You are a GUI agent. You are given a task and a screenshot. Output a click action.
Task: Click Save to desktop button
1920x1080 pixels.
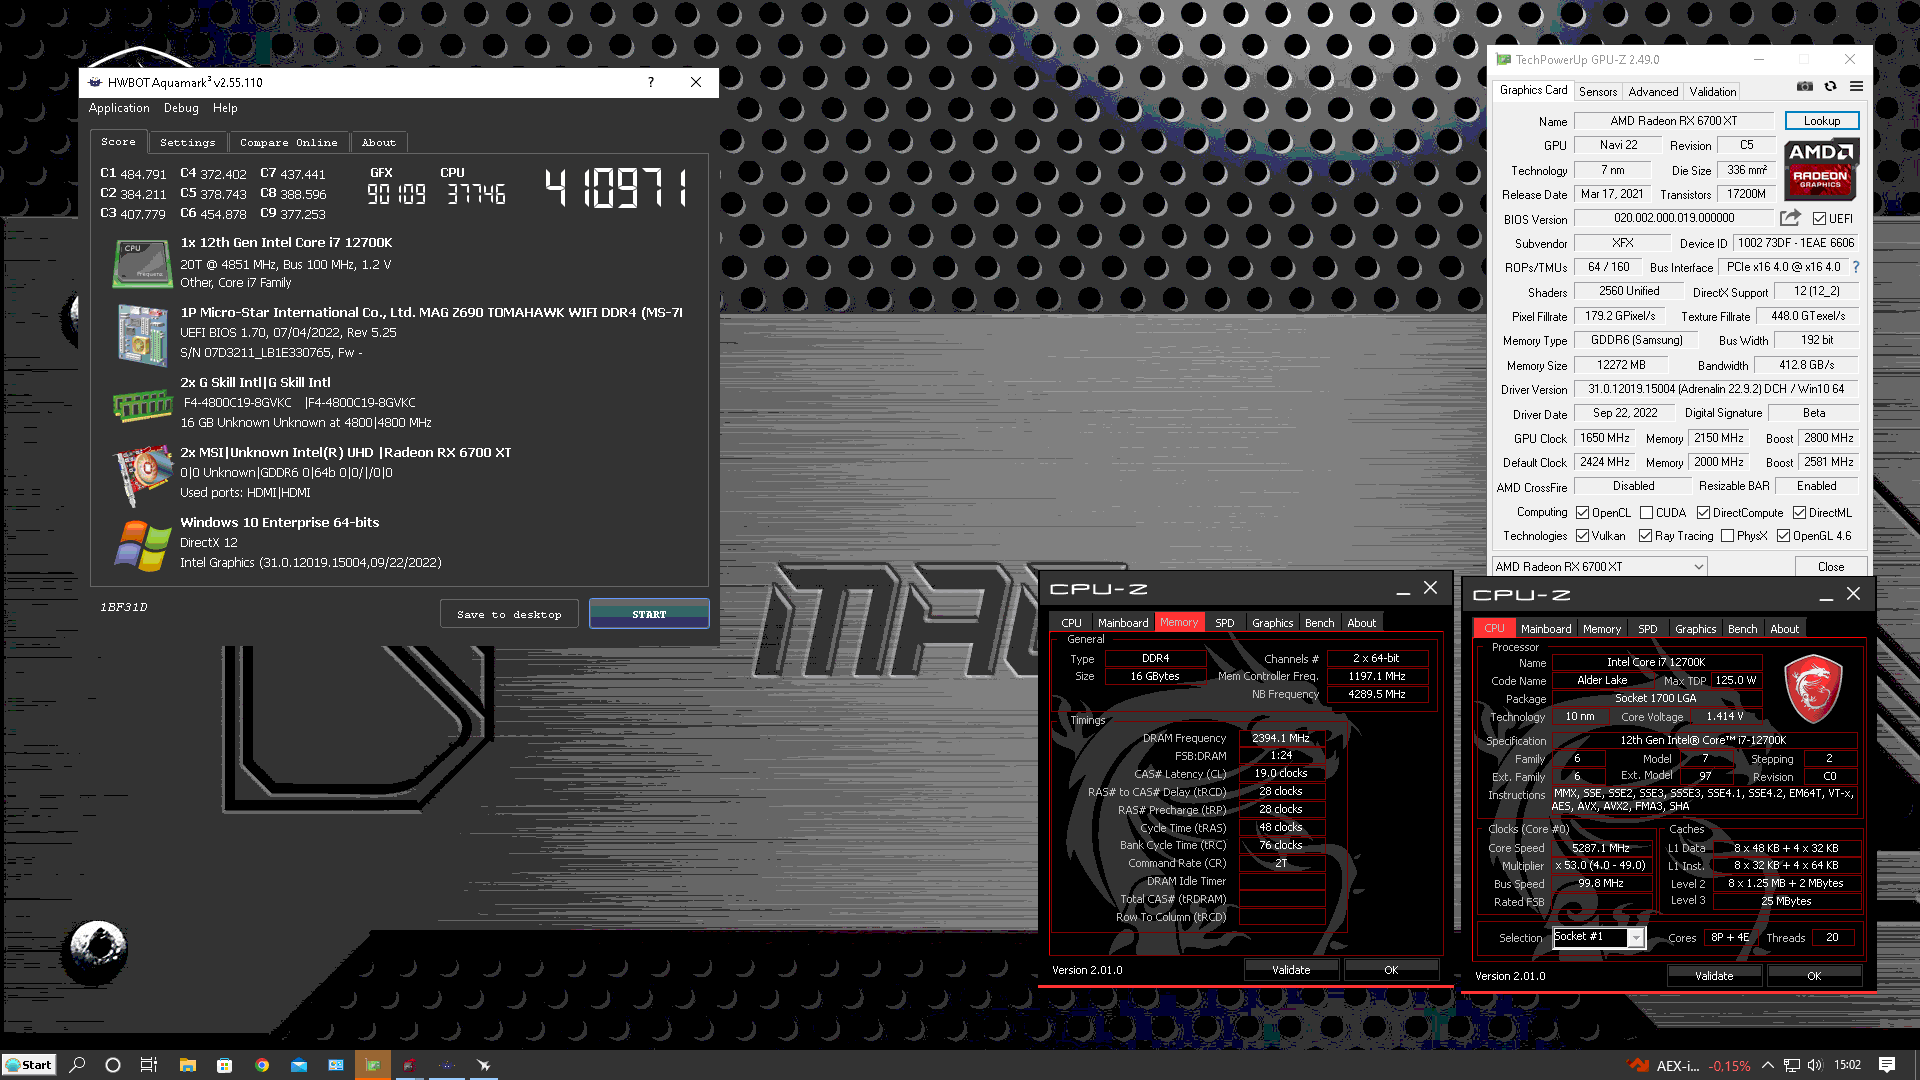(x=509, y=614)
